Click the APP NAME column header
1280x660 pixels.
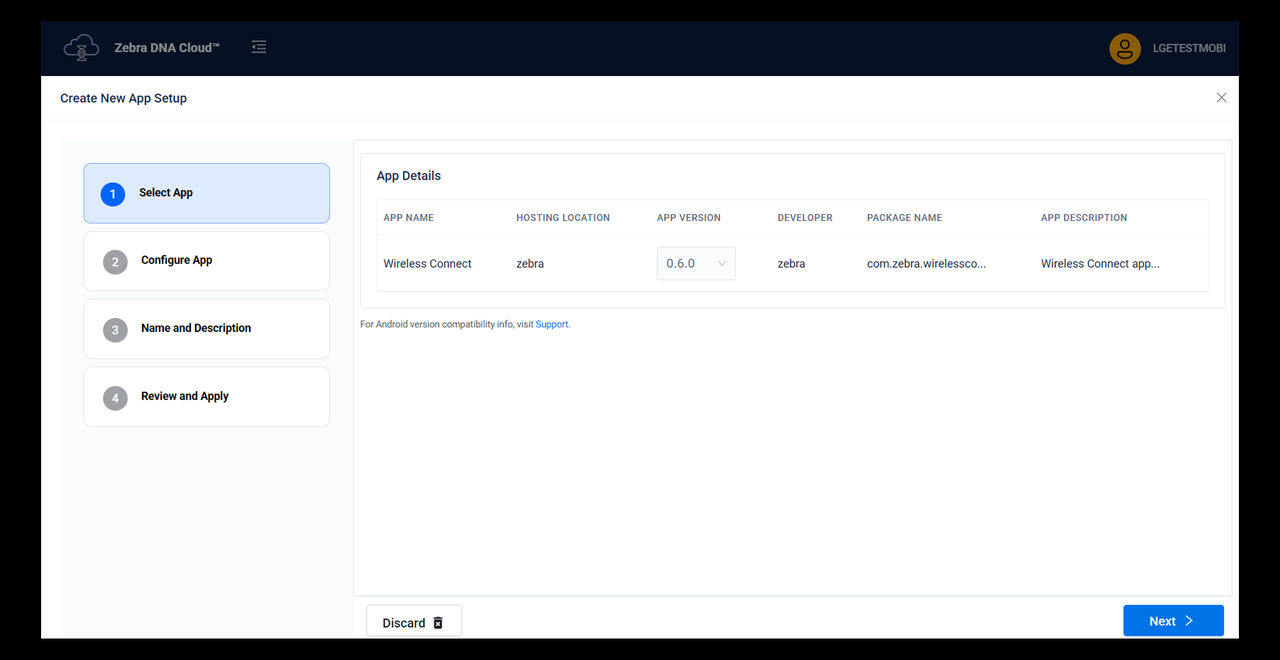coord(407,217)
